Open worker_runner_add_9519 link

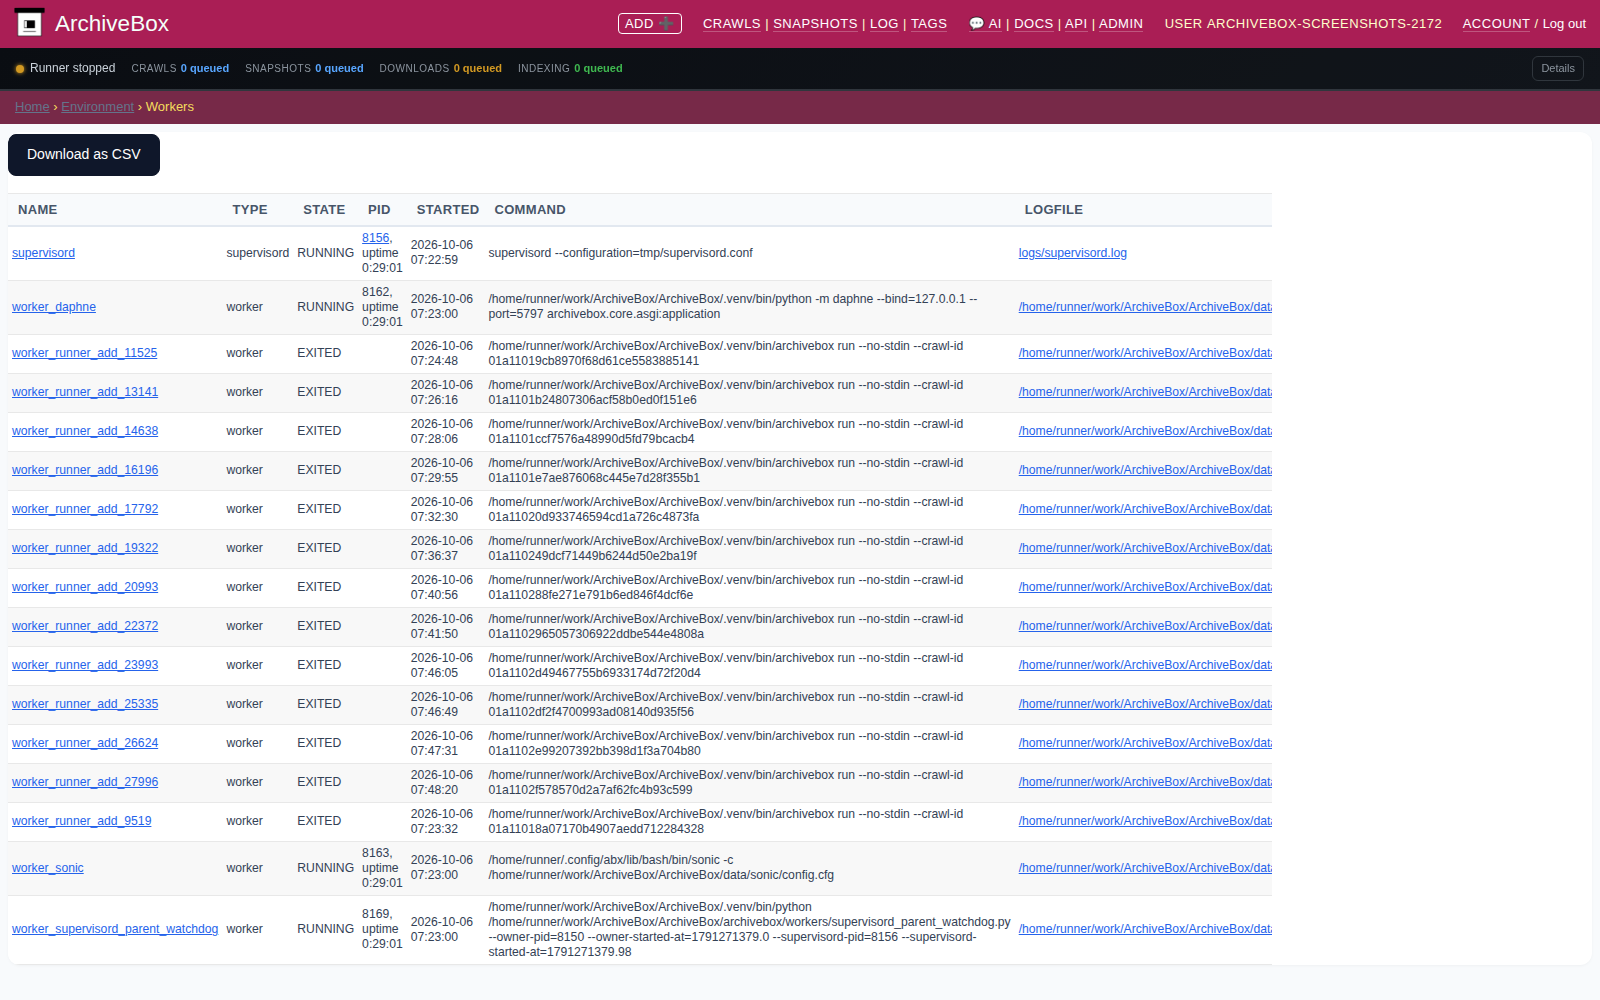tap(82, 821)
